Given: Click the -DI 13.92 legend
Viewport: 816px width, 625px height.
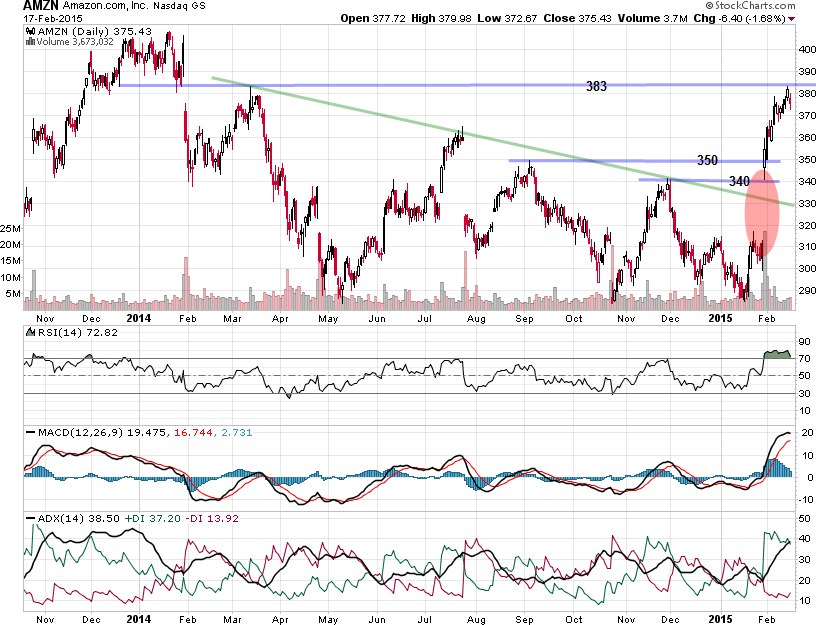Looking at the screenshot, I should pyautogui.click(x=211, y=518).
